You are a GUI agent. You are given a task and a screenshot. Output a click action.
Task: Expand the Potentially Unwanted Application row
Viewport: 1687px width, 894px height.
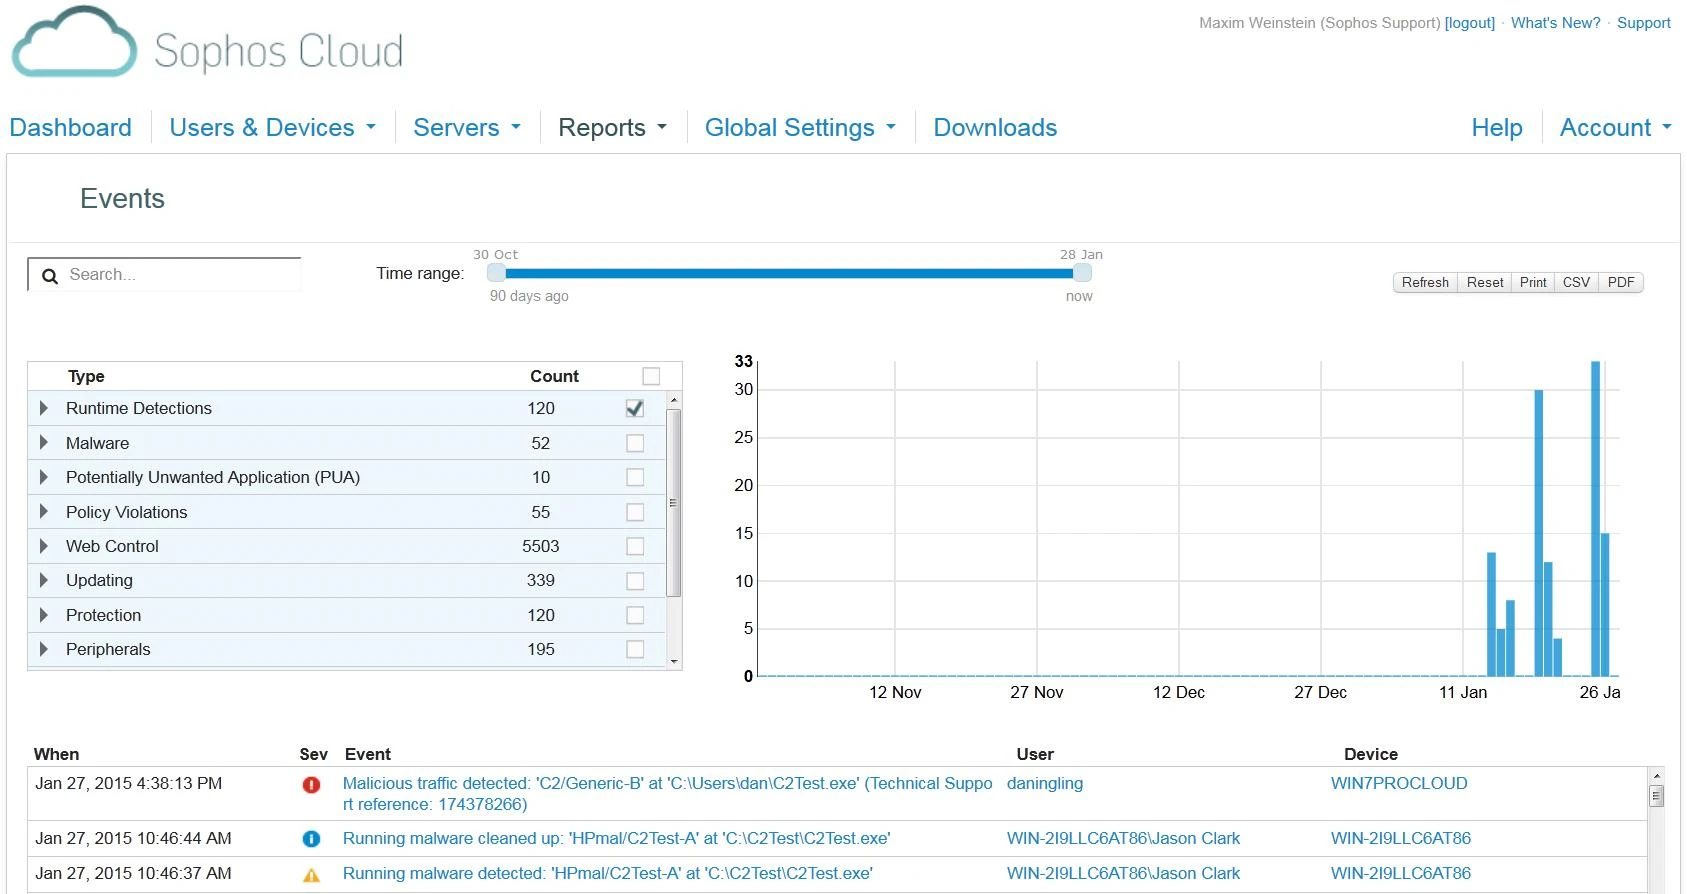[43, 477]
